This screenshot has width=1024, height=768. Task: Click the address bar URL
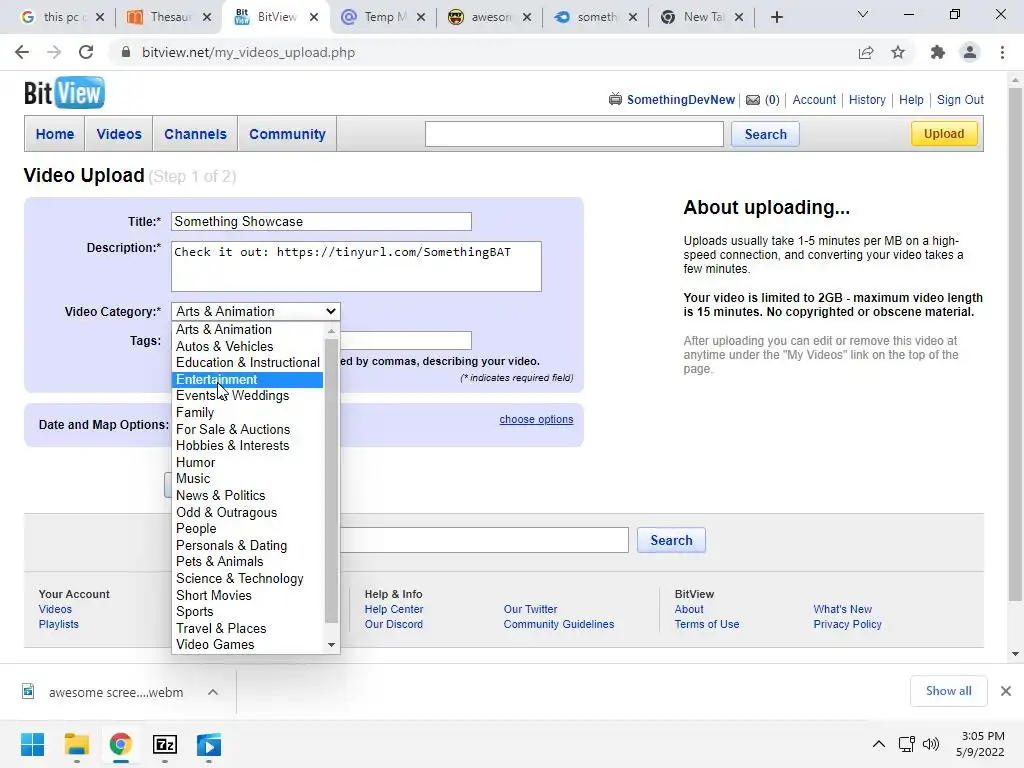coord(248,52)
